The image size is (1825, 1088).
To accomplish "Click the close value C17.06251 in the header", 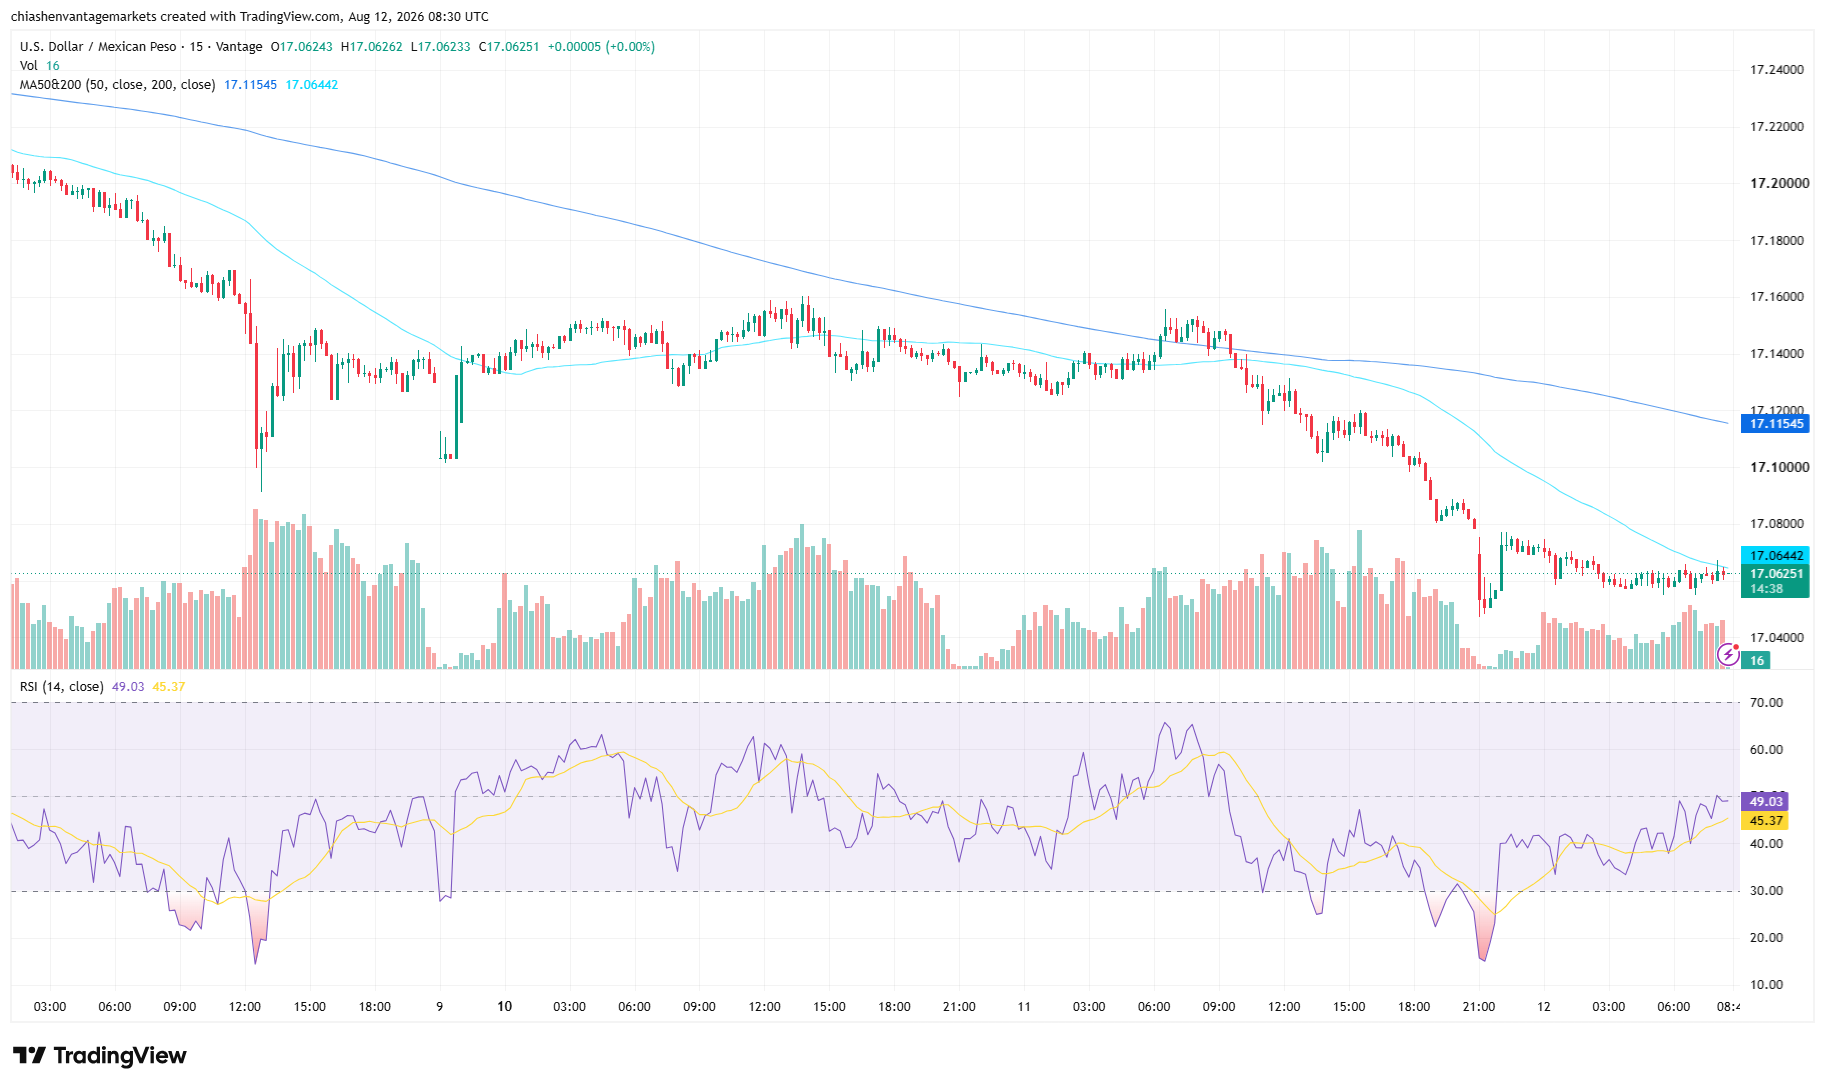I will coord(509,47).
